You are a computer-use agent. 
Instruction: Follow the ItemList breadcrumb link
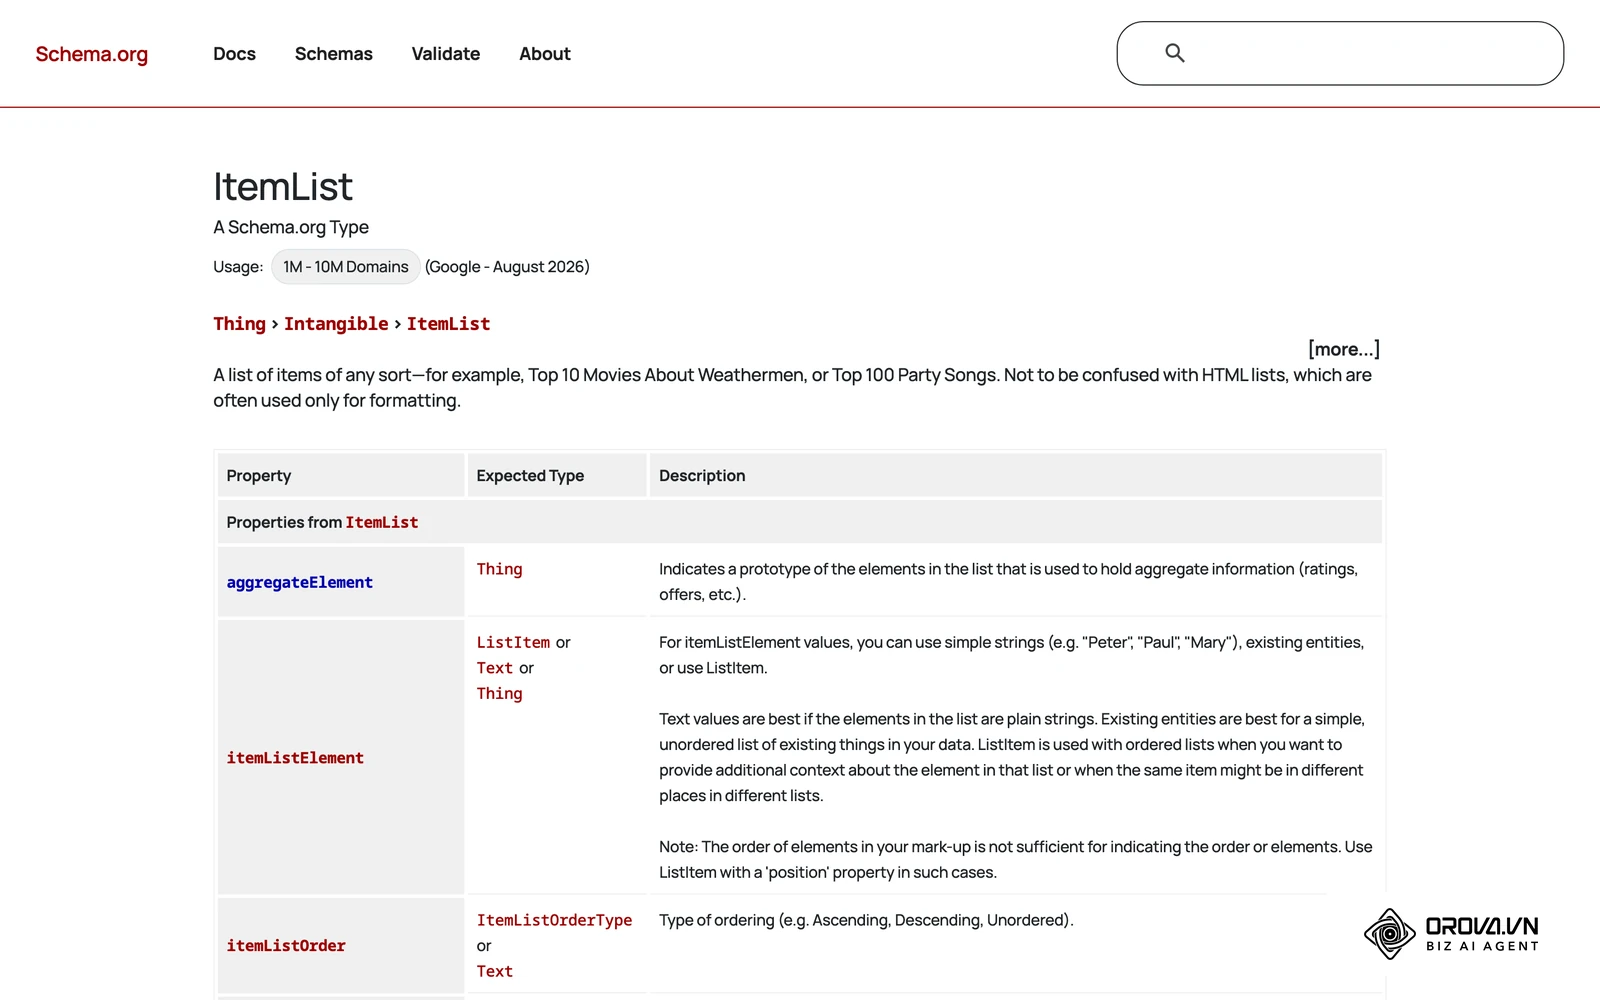[448, 324]
